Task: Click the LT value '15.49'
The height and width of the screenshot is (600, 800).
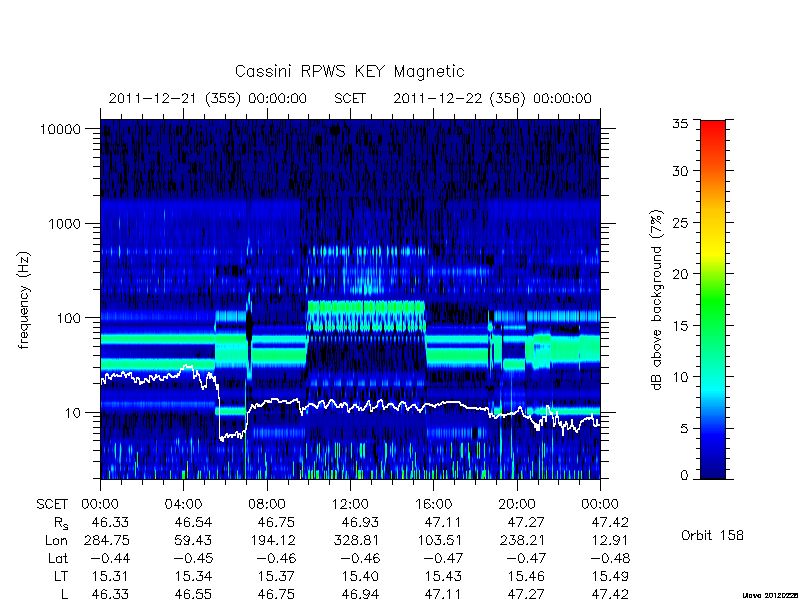Action: pos(610,577)
